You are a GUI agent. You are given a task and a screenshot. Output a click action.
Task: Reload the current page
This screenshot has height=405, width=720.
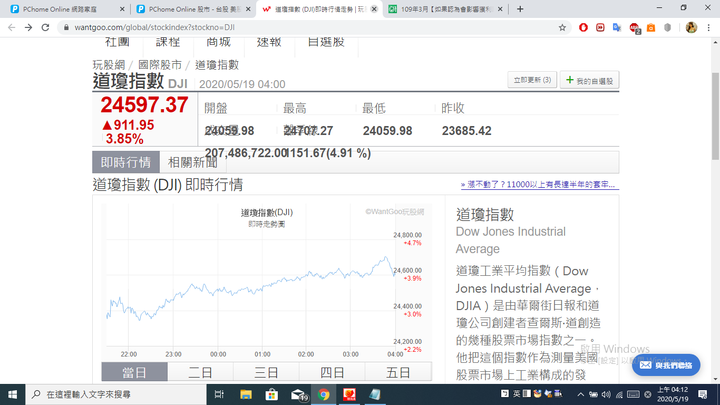pos(45,28)
